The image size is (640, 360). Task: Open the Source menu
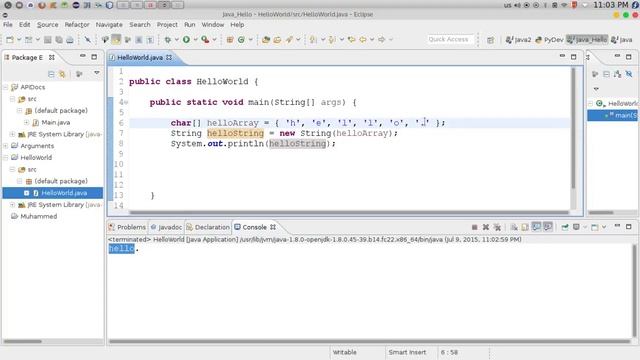click(x=47, y=24)
